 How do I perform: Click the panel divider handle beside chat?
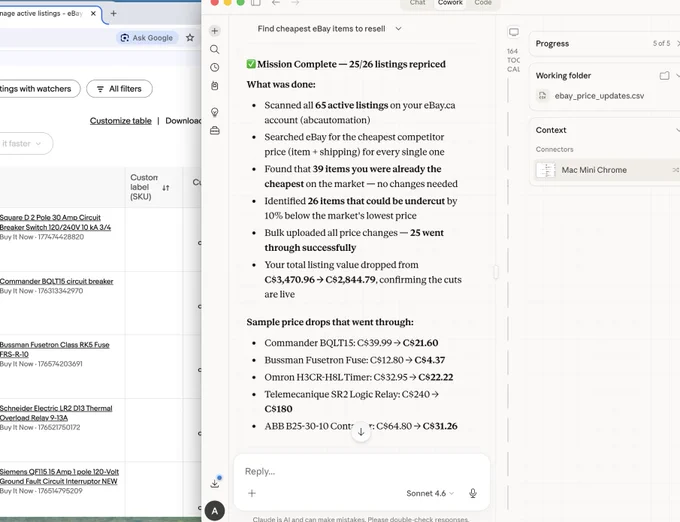click(495, 272)
